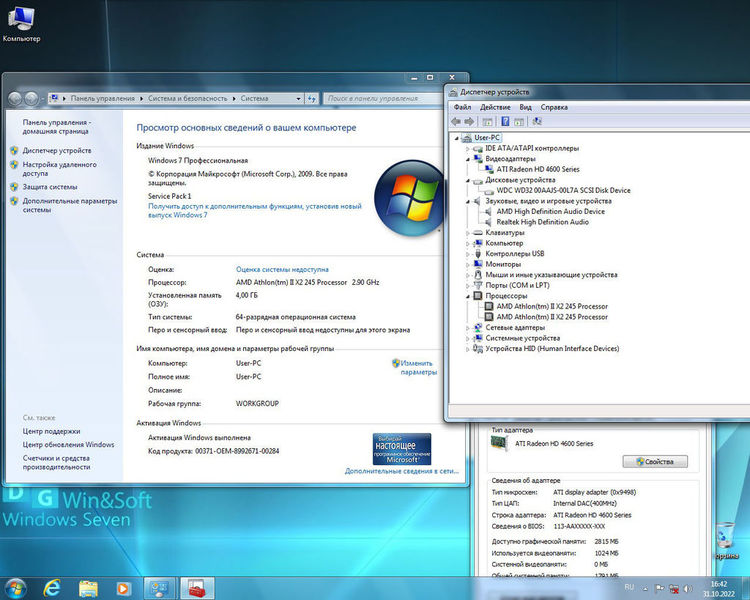Click the blue Help toolbar icon in Device Manager
This screenshot has height=600, width=750.
coord(505,122)
